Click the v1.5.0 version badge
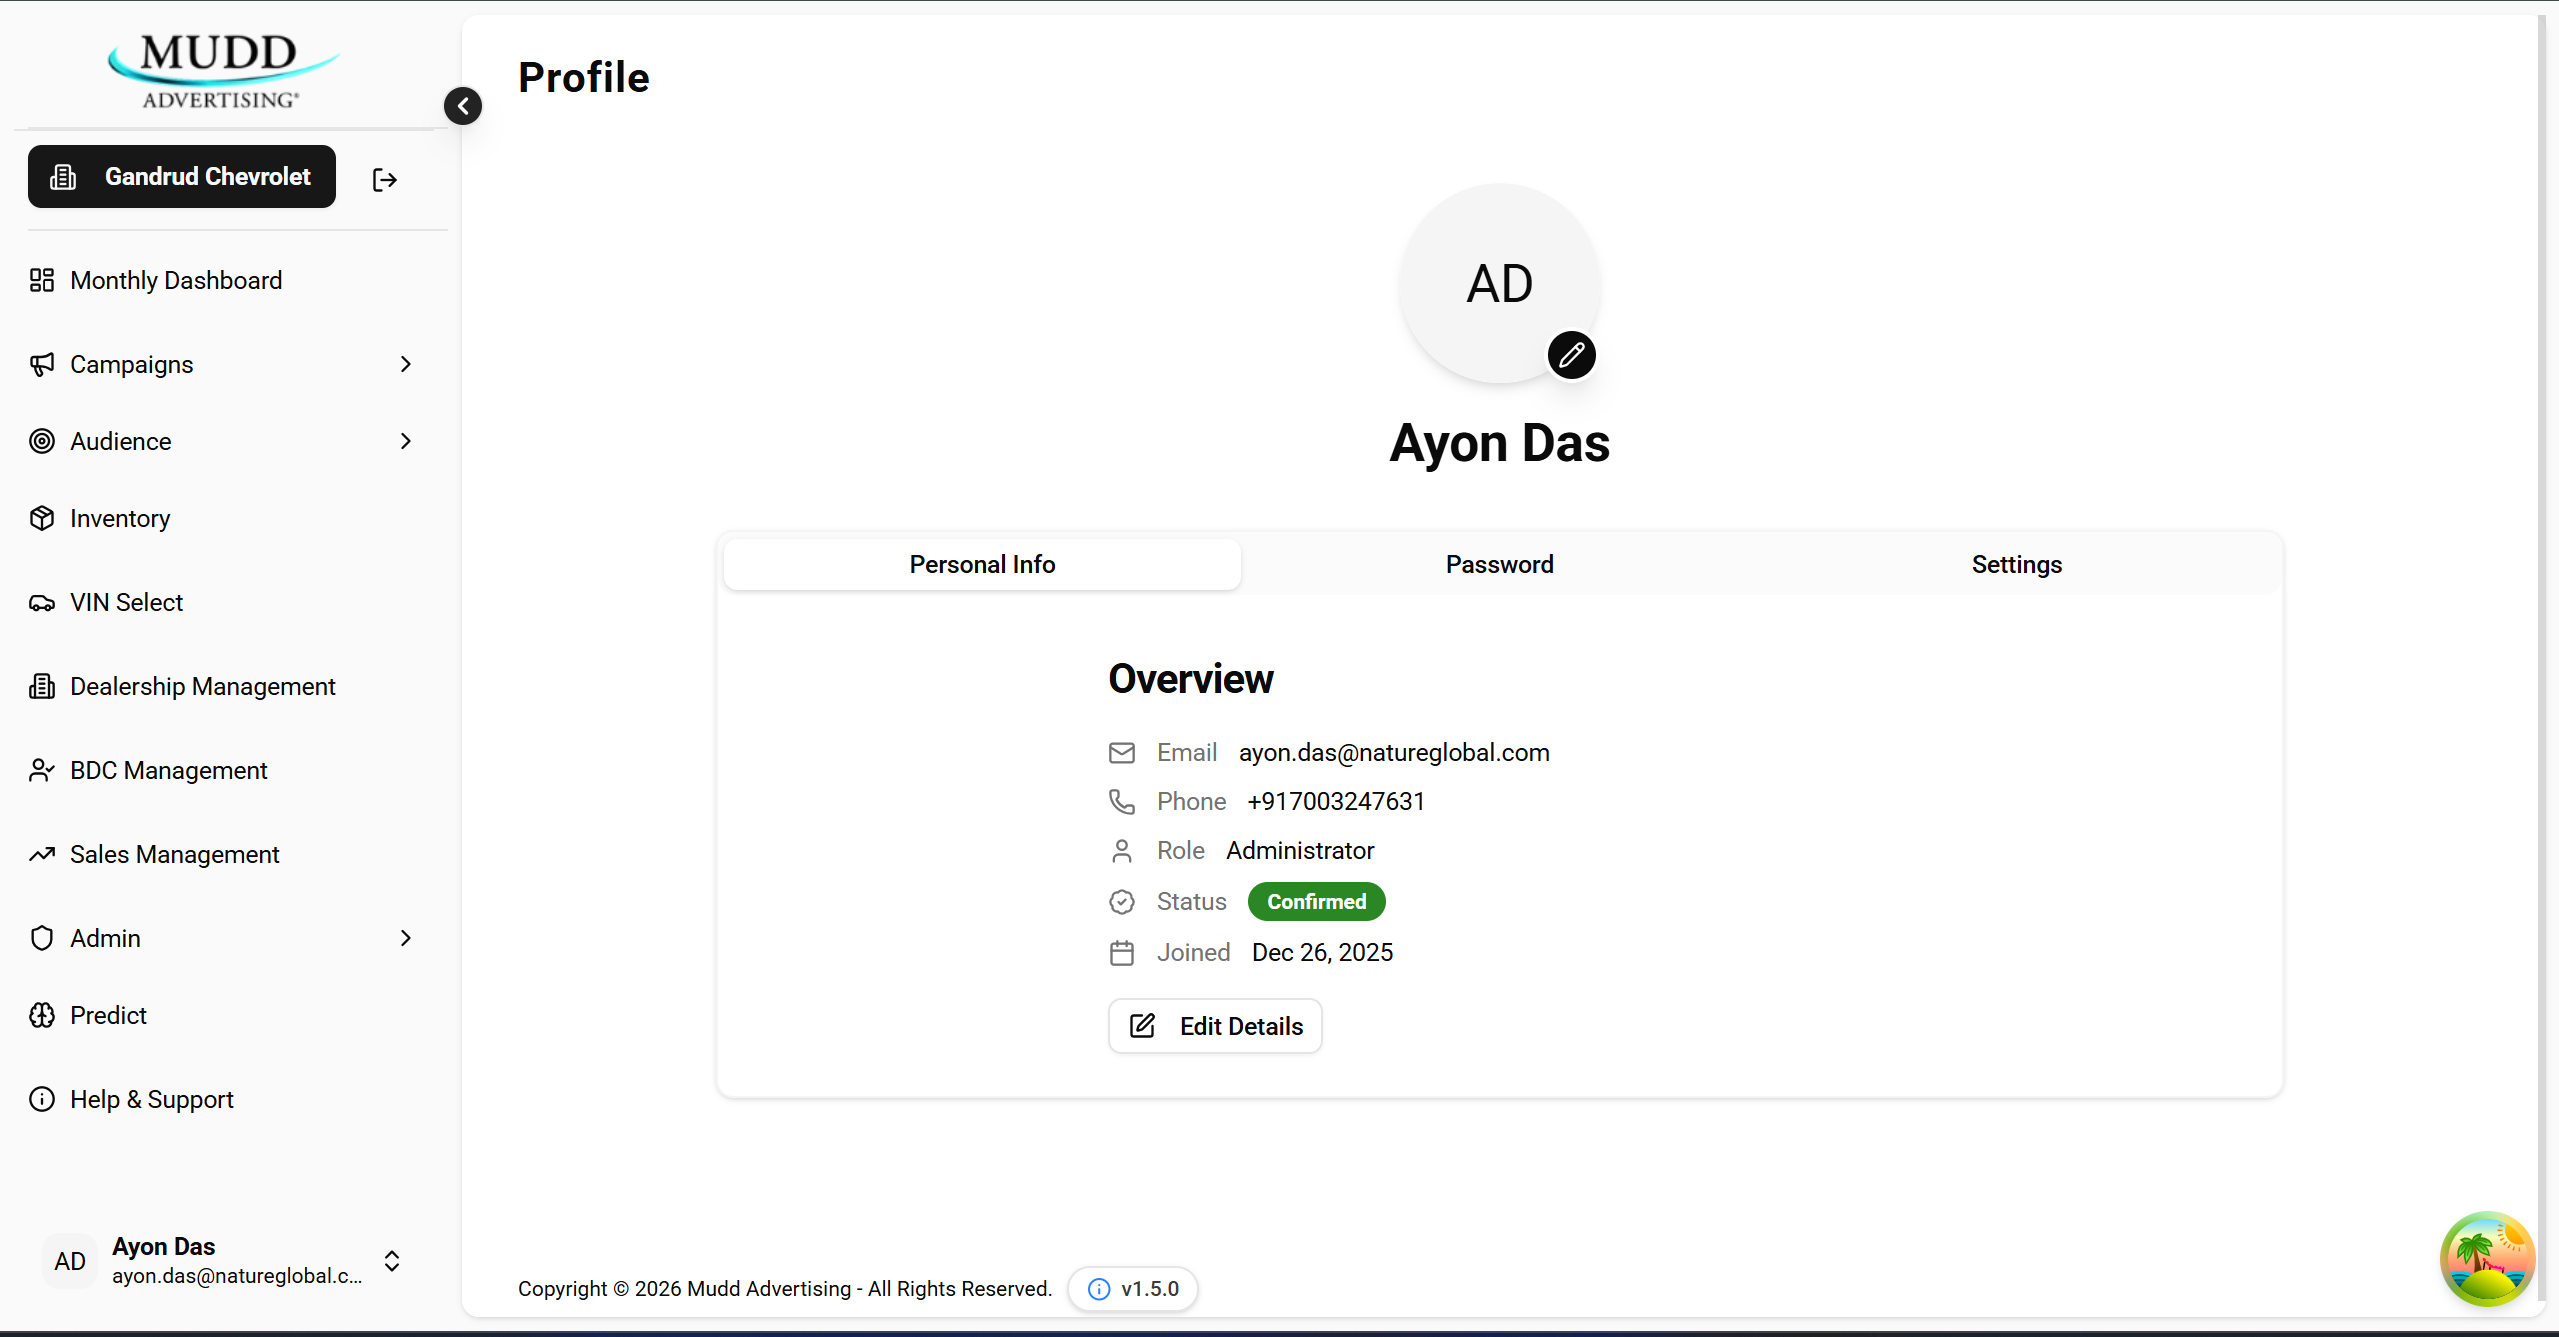2559x1337 pixels. click(x=1133, y=1289)
